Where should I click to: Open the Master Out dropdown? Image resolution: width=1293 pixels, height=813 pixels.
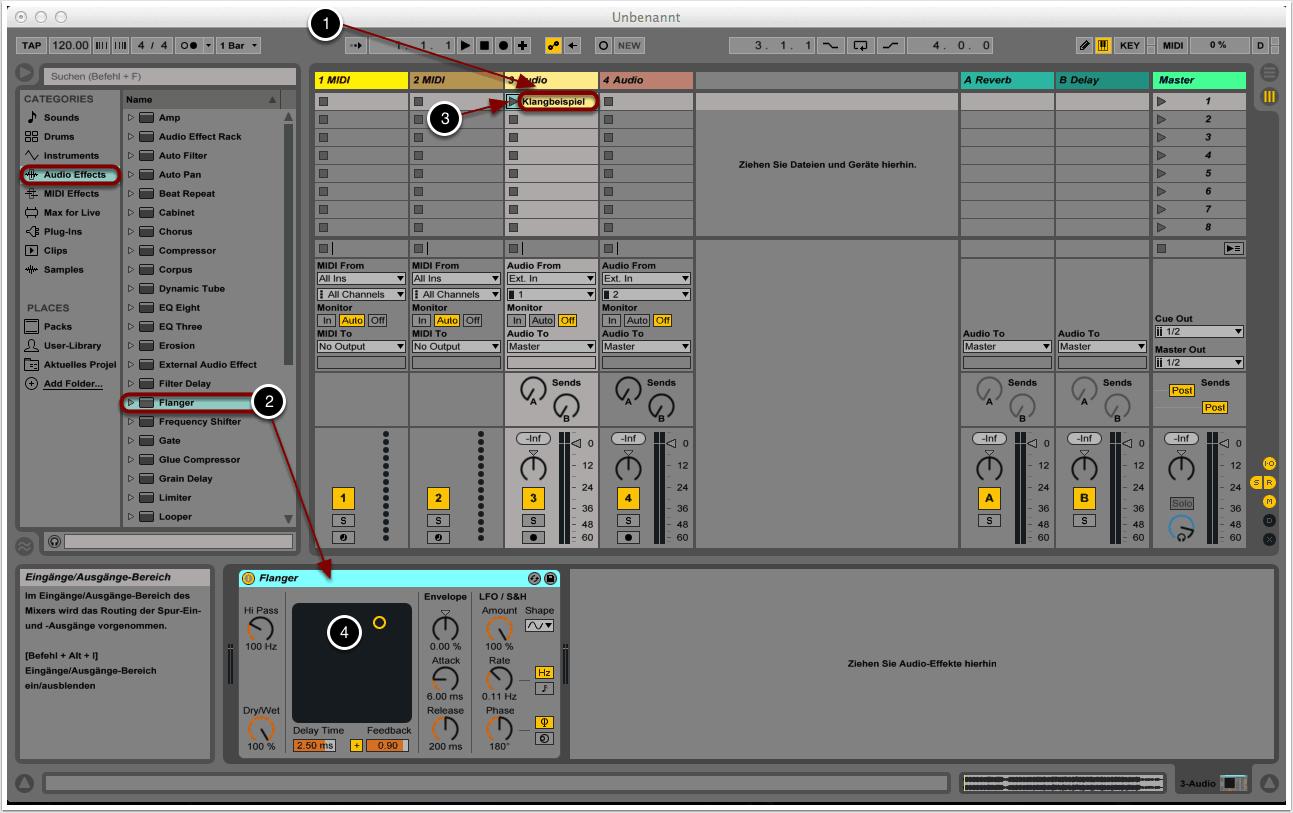coord(1199,363)
